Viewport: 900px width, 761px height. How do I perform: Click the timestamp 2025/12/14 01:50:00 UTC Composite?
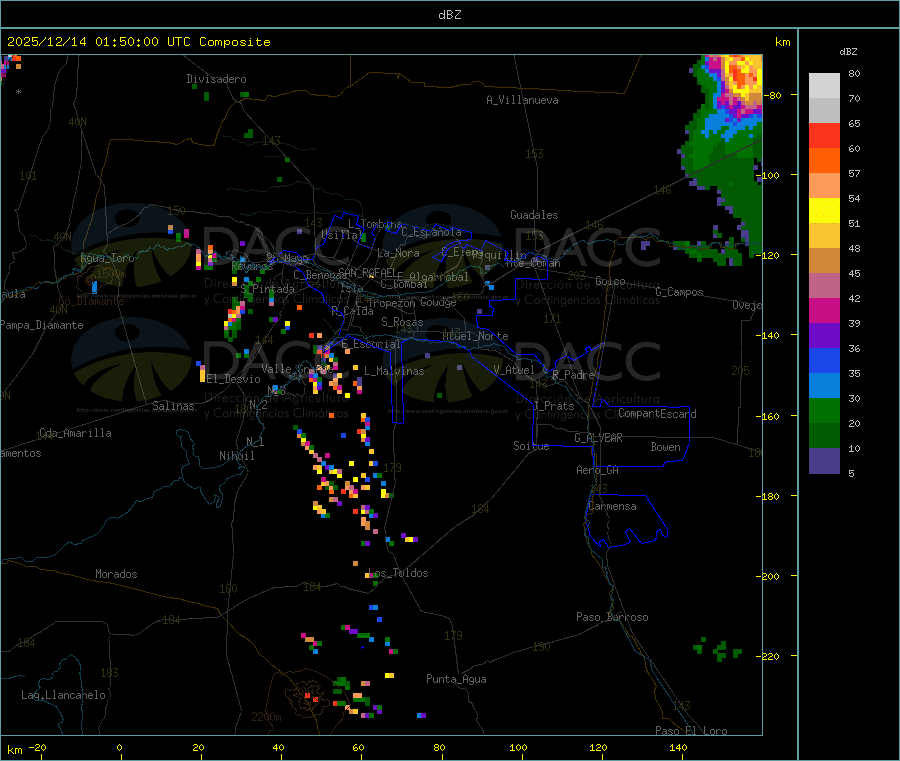(138, 42)
